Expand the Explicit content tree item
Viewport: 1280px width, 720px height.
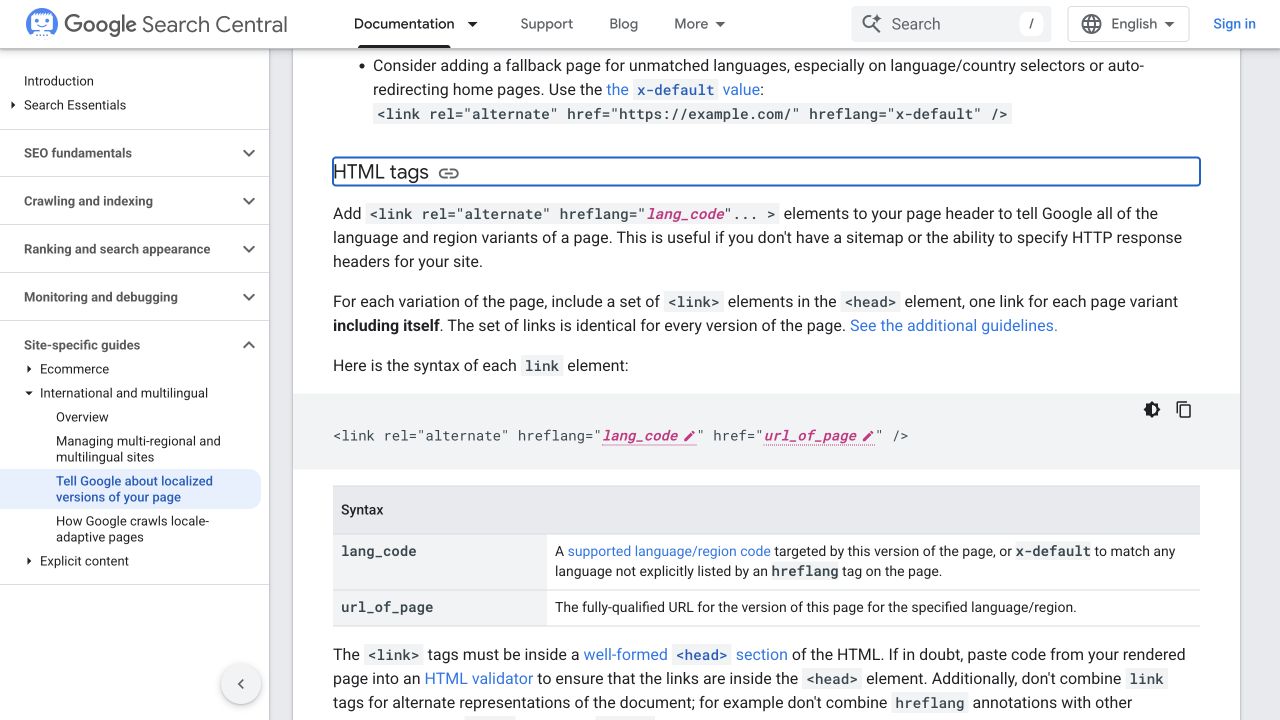[29, 561]
